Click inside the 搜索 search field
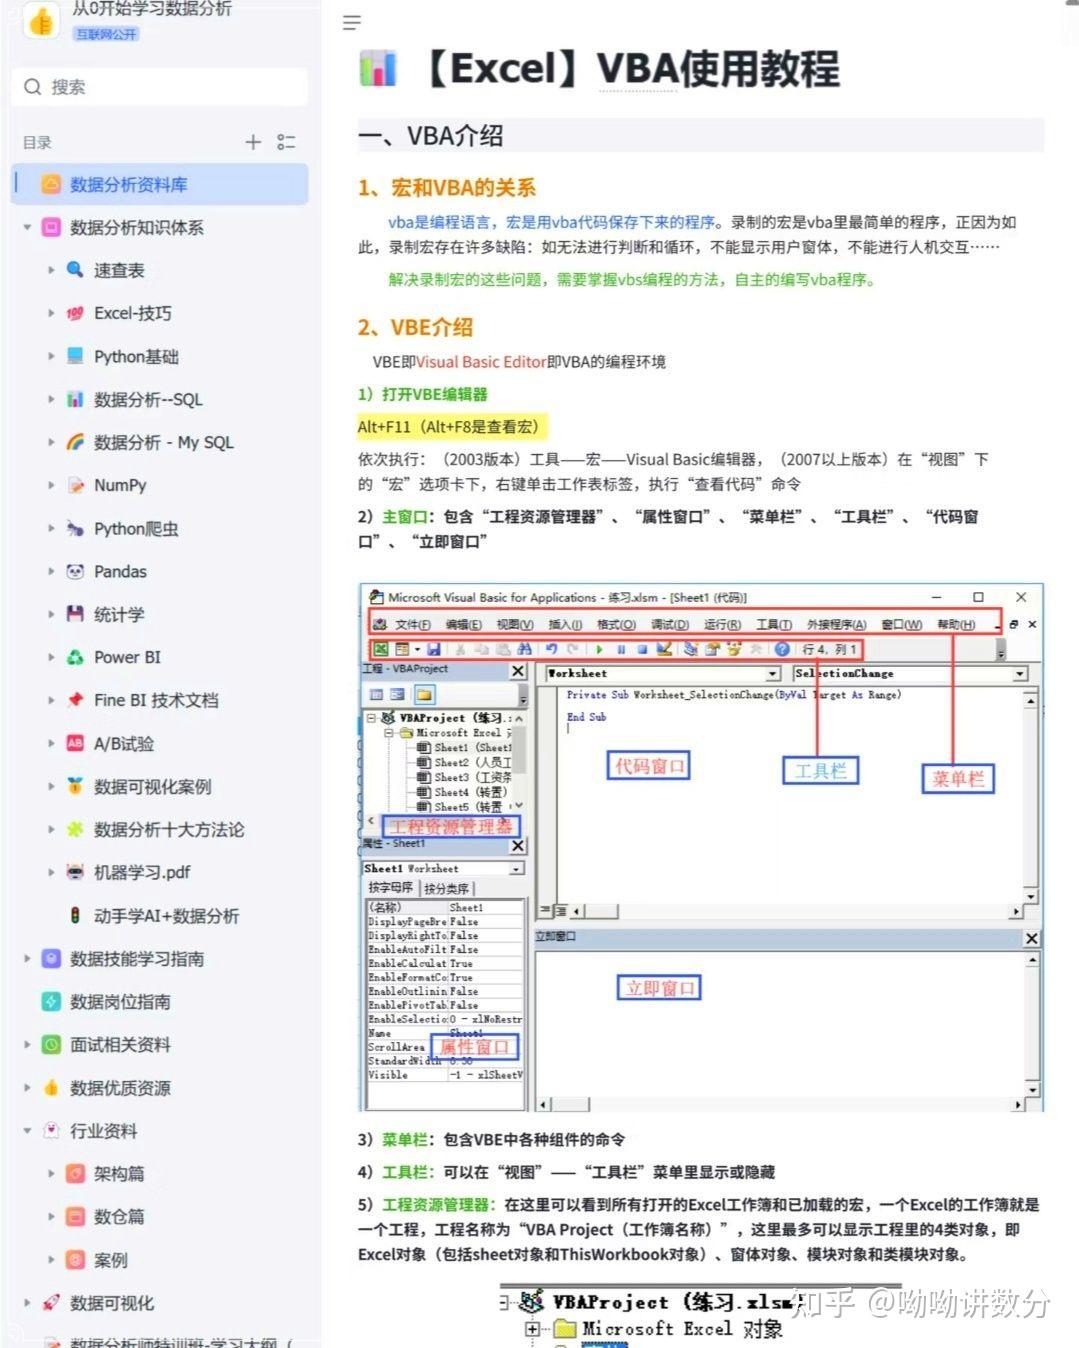Image resolution: width=1079 pixels, height=1348 pixels. pyautogui.click(x=160, y=87)
